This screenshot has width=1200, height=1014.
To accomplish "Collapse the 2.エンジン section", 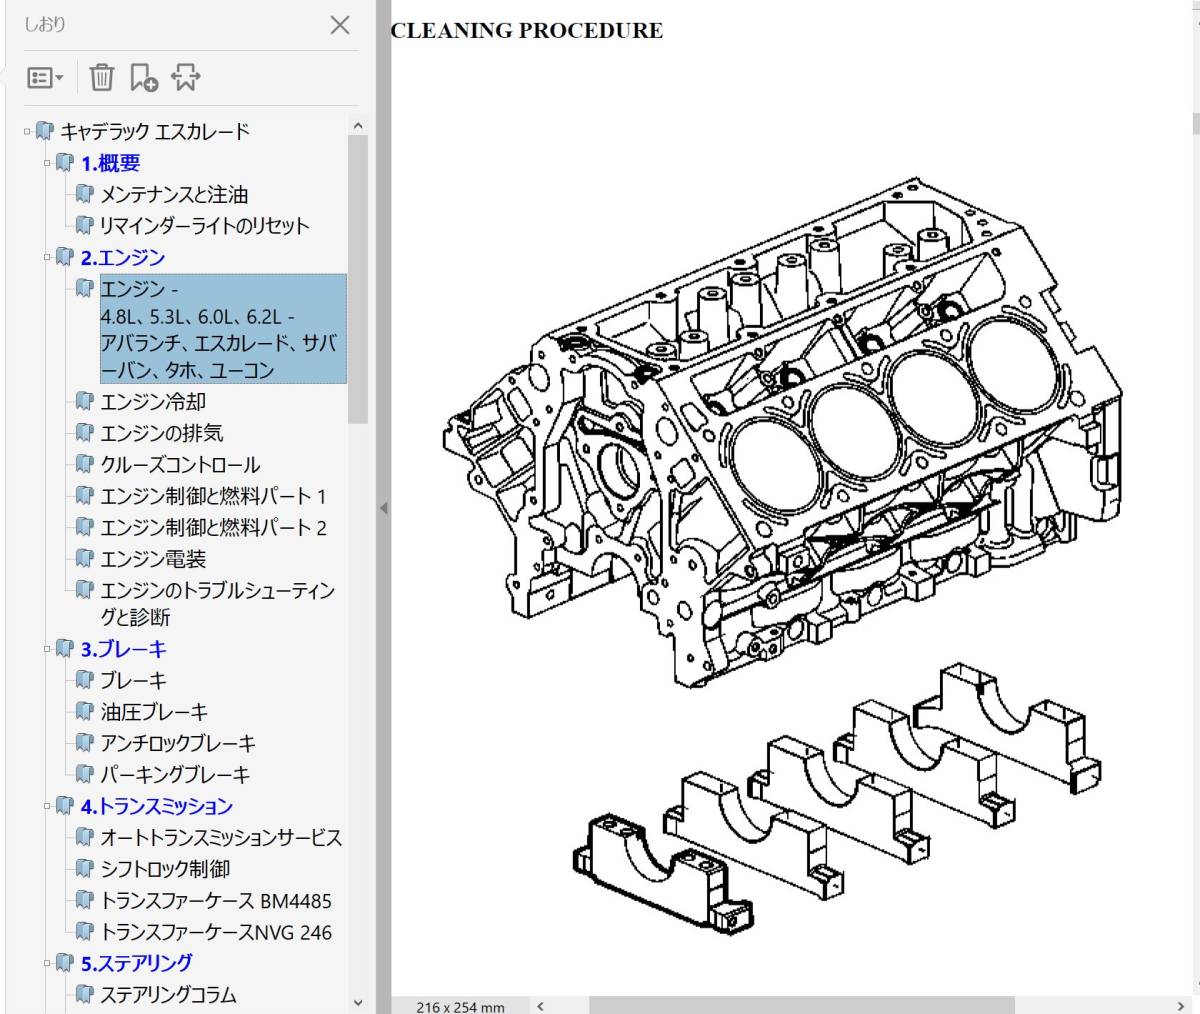I will click(47, 257).
